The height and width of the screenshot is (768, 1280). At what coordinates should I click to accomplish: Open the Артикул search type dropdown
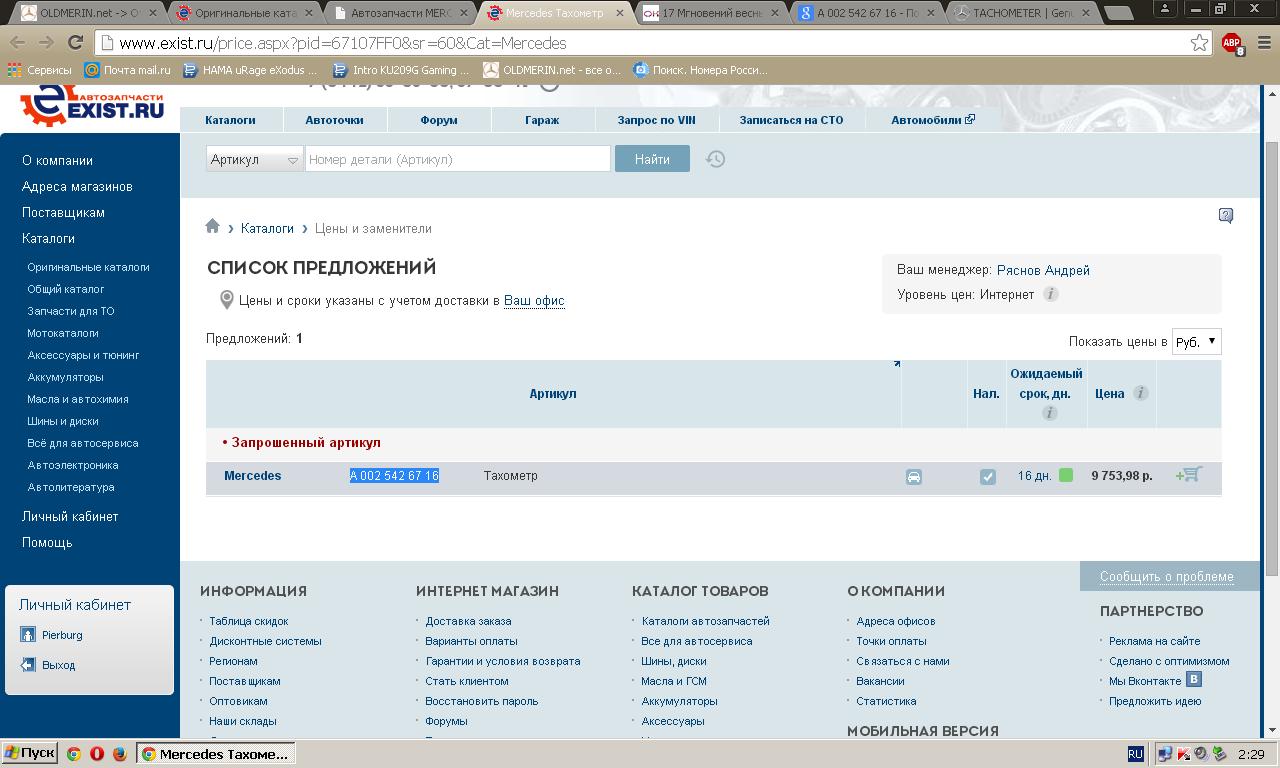click(x=255, y=159)
